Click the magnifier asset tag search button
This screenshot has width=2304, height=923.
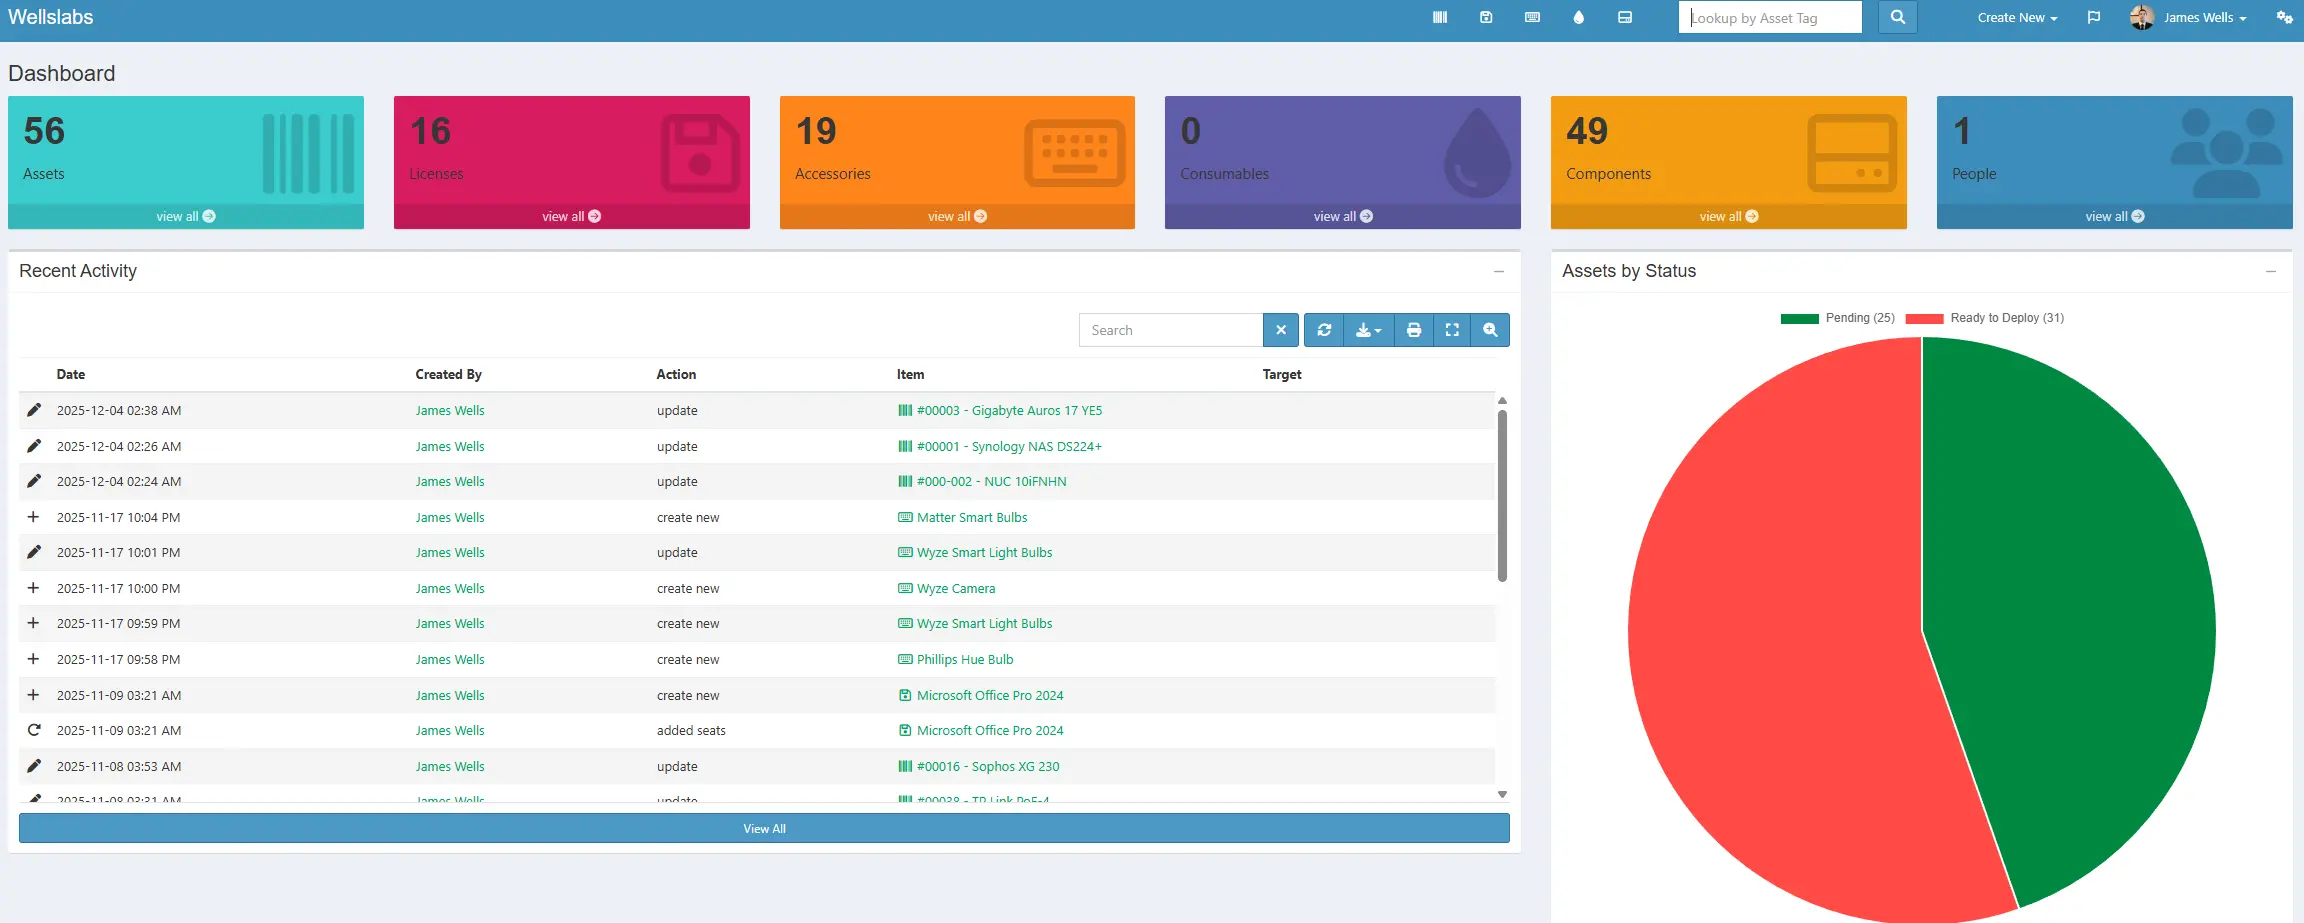pyautogui.click(x=1897, y=17)
